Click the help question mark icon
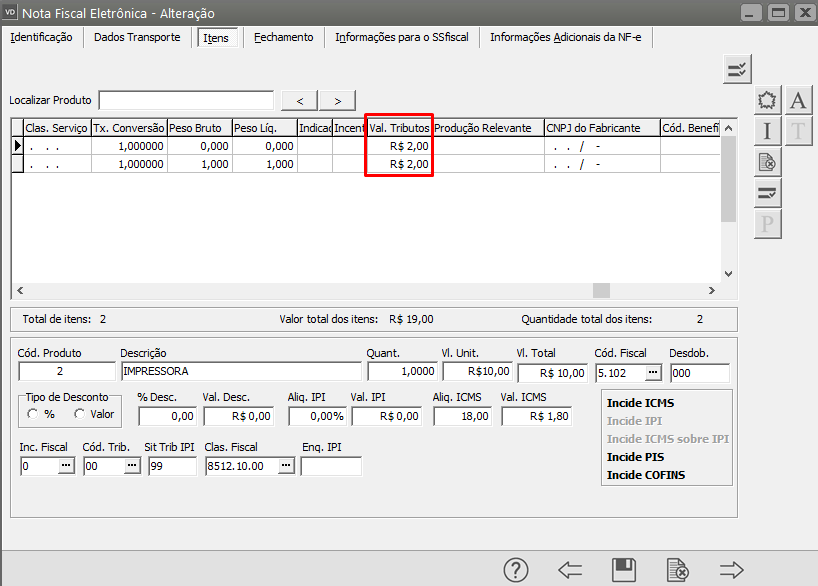Screen dimensions: 818x586 [x=515, y=570]
